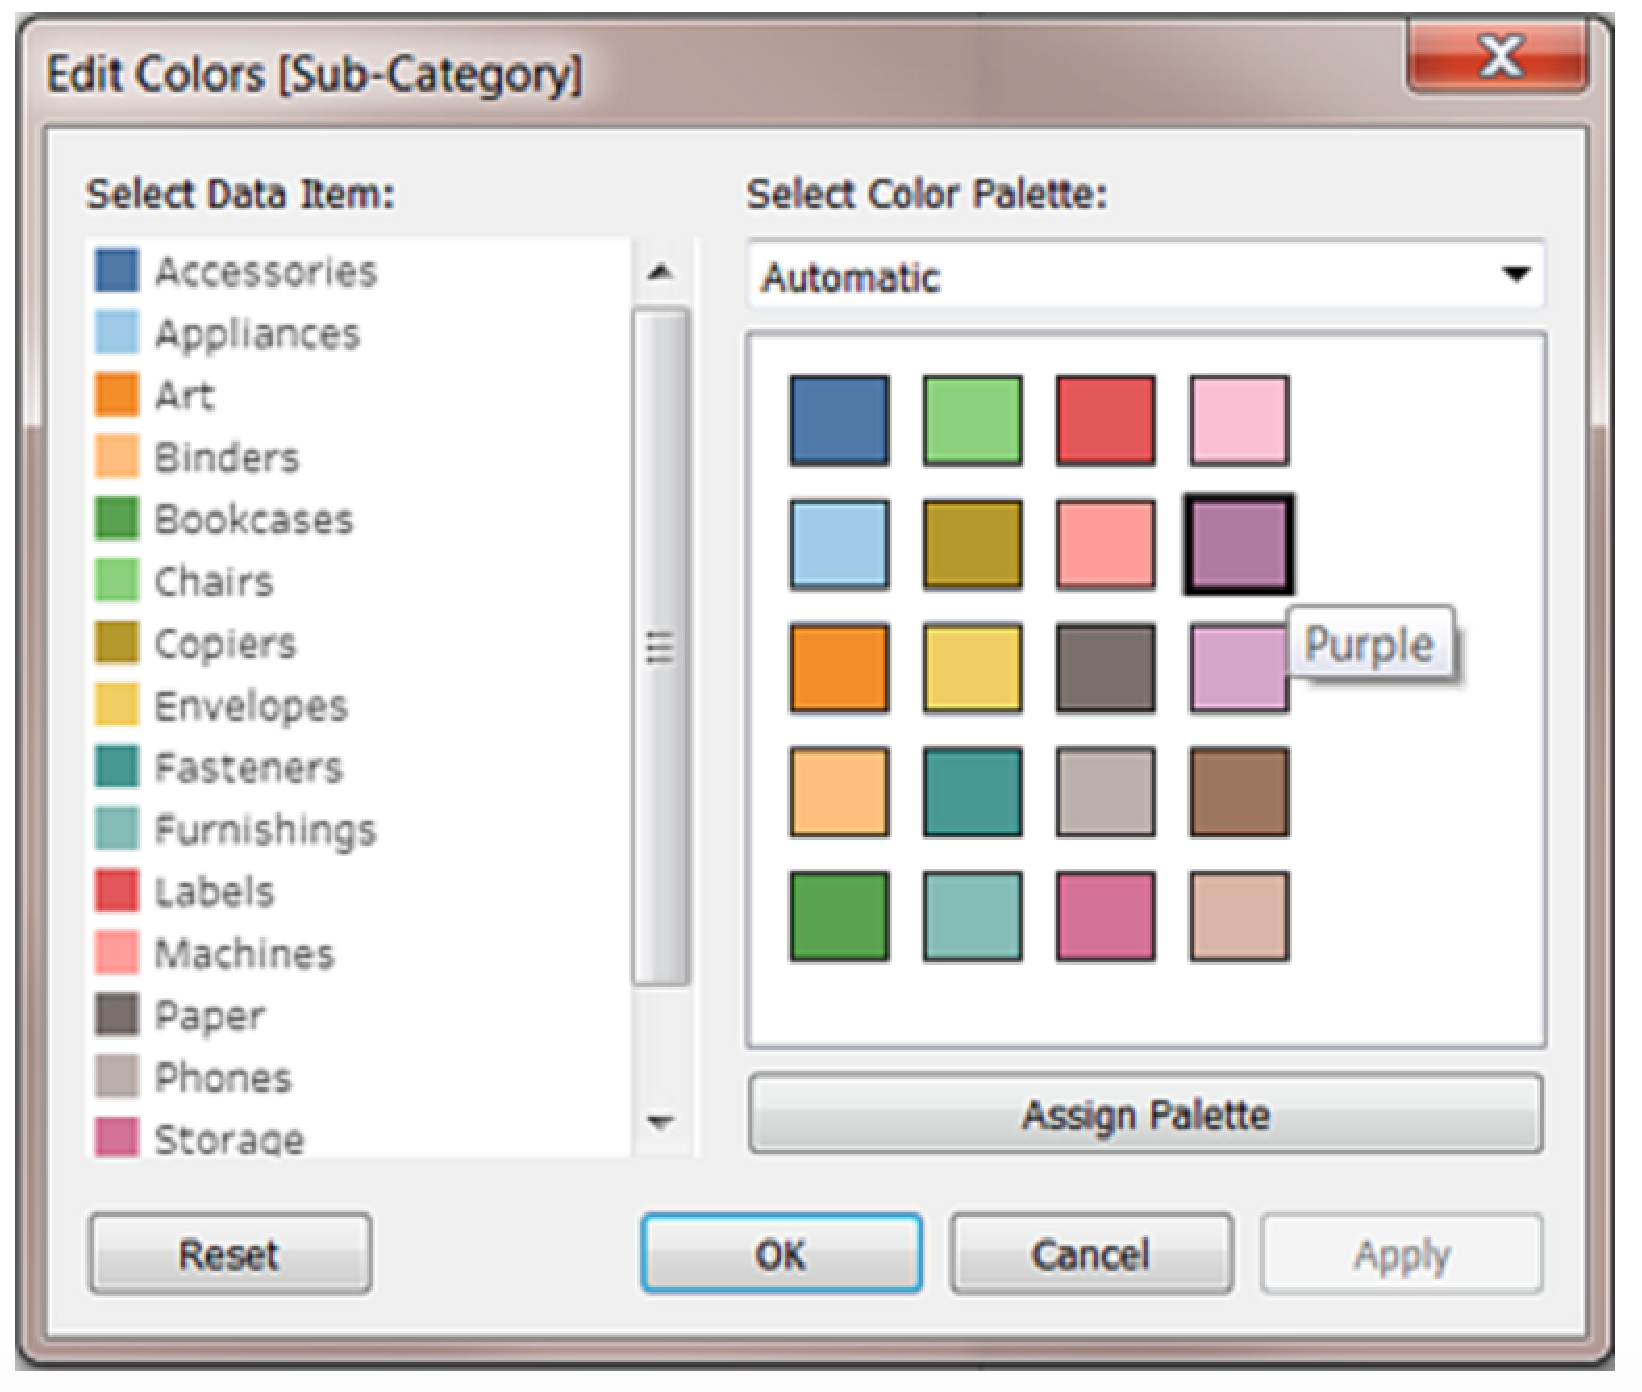Click the Cancel button
The image size is (1642, 1392).
(x=1090, y=1255)
